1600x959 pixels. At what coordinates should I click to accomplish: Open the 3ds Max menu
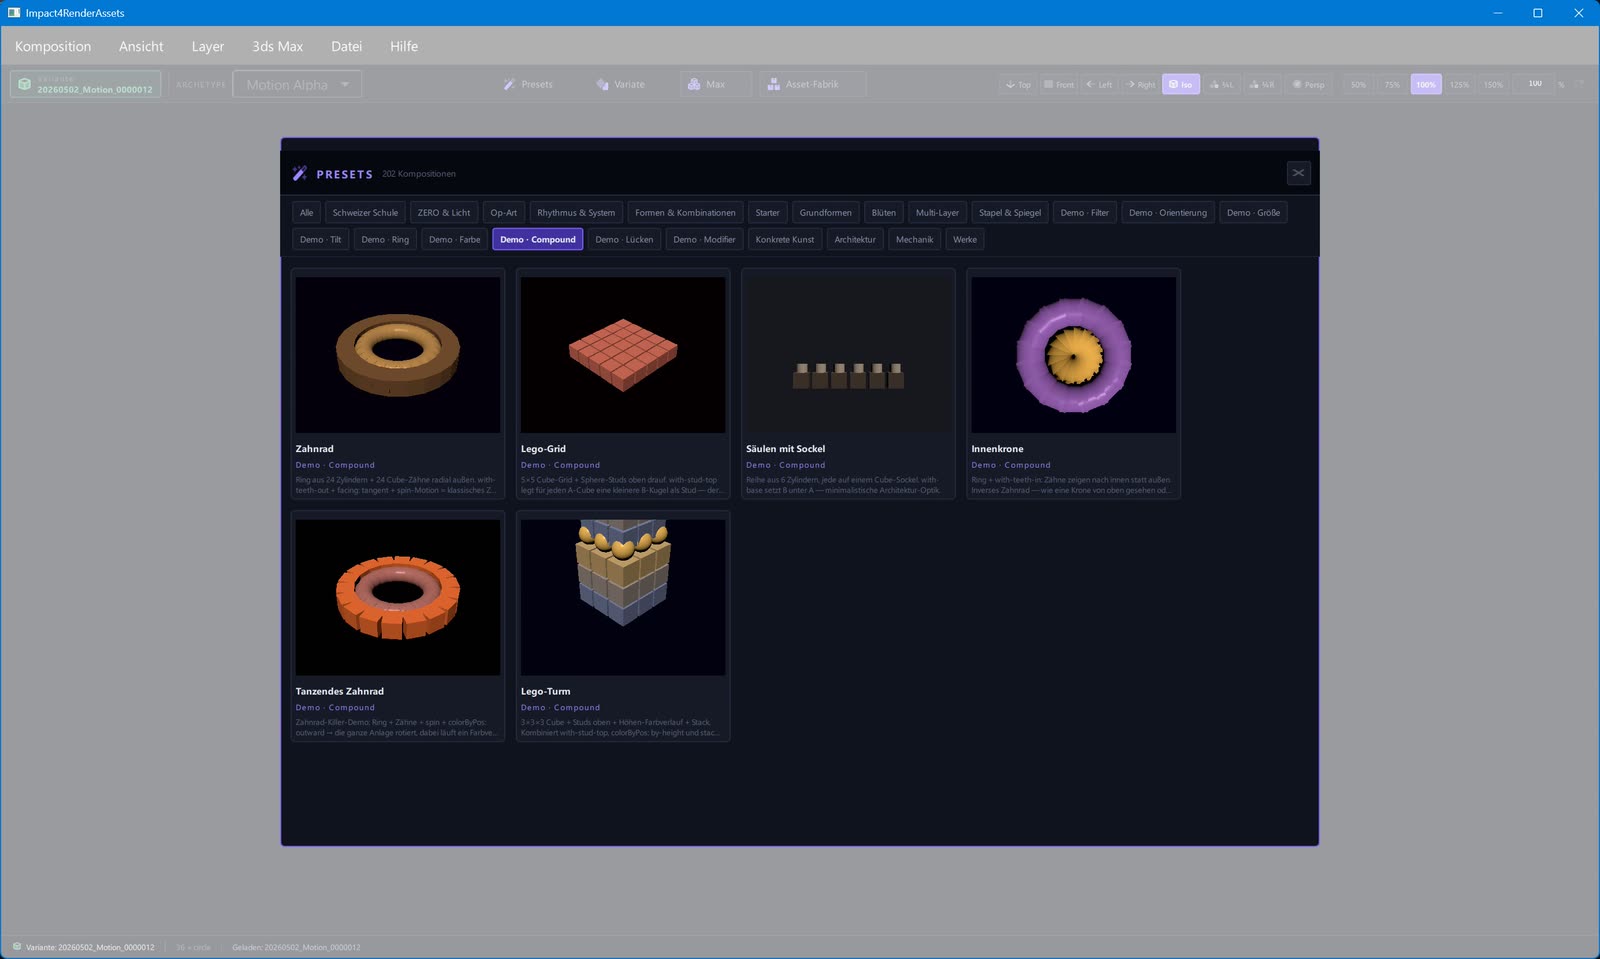pyautogui.click(x=277, y=46)
